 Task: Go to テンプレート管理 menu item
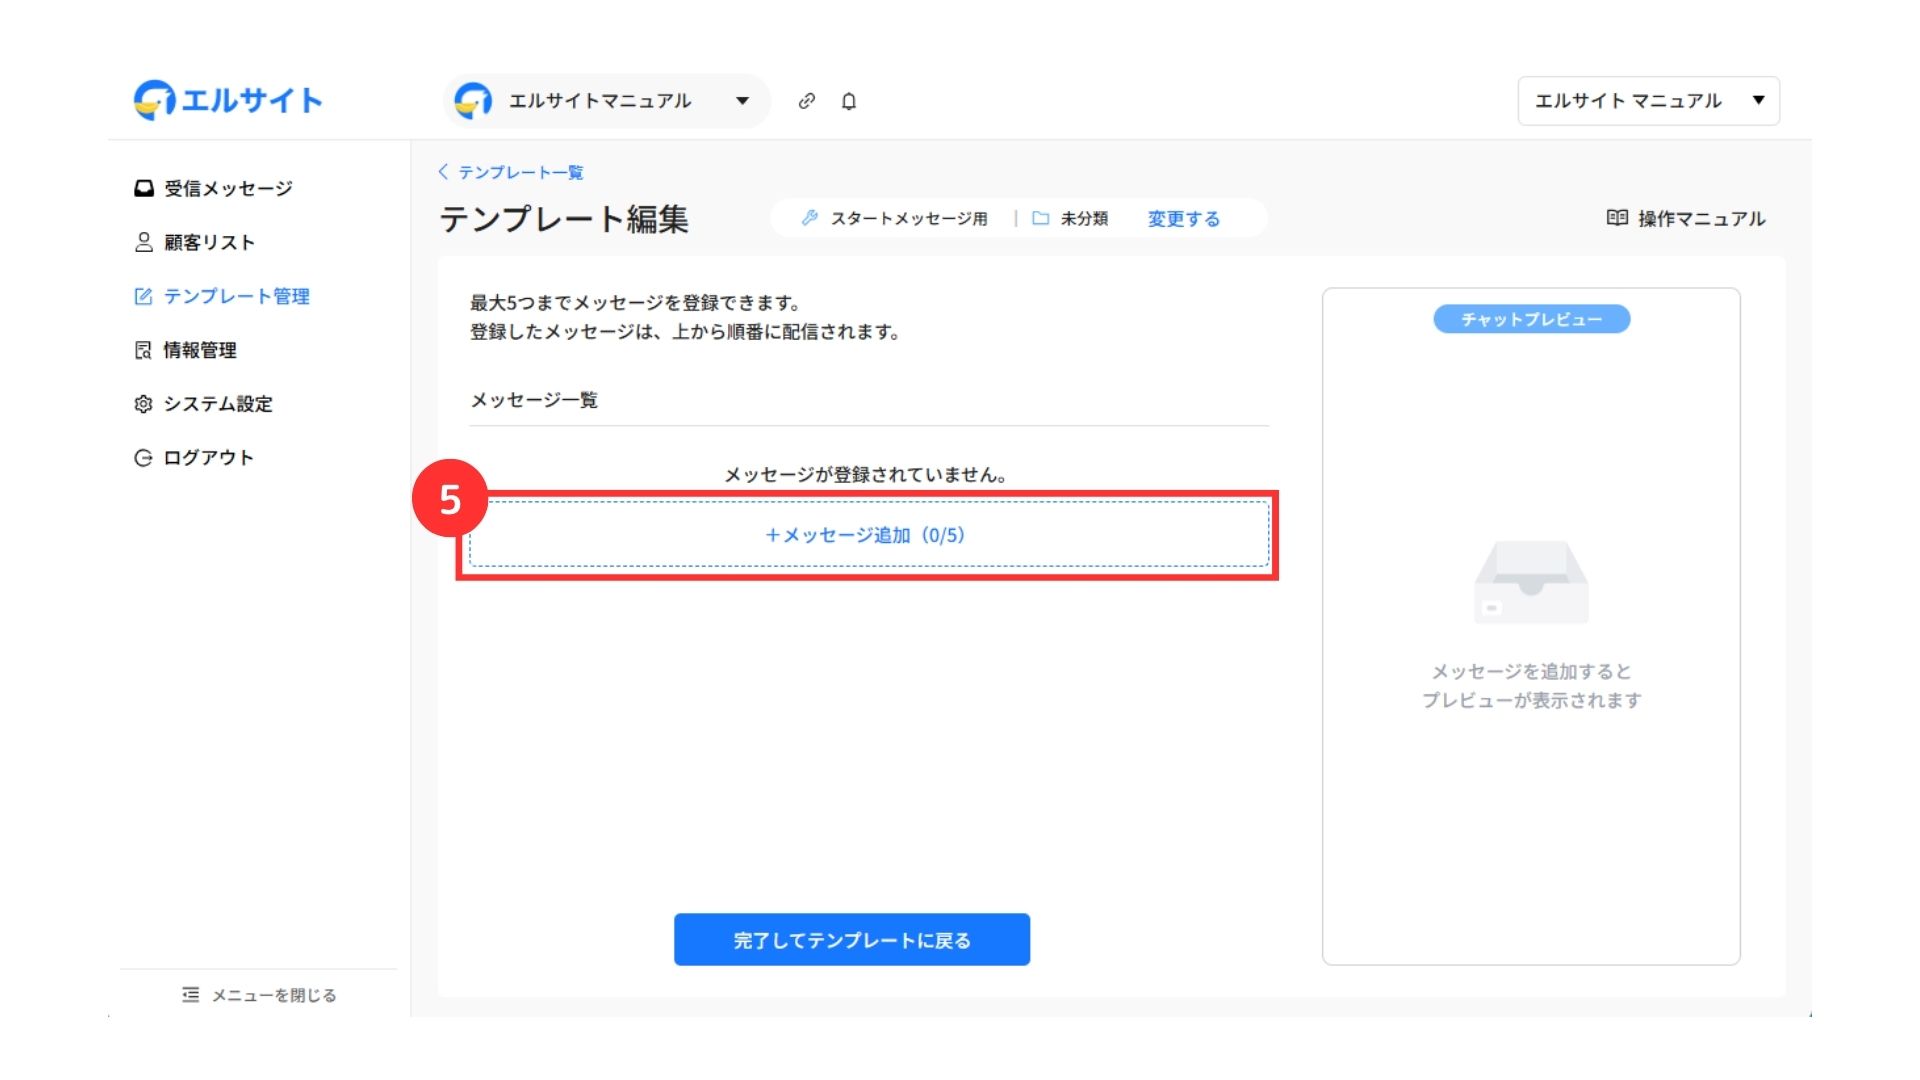pyautogui.click(x=236, y=296)
